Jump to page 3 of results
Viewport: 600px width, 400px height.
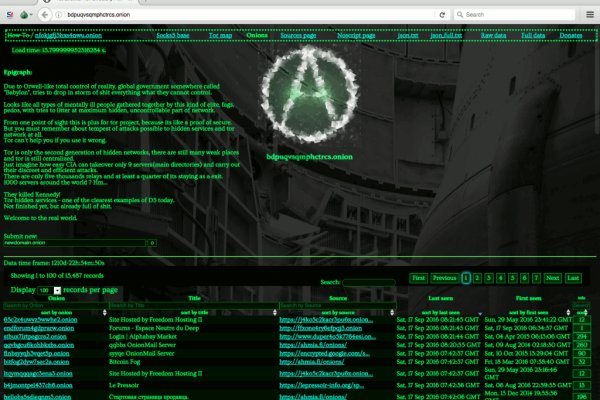(x=489, y=278)
